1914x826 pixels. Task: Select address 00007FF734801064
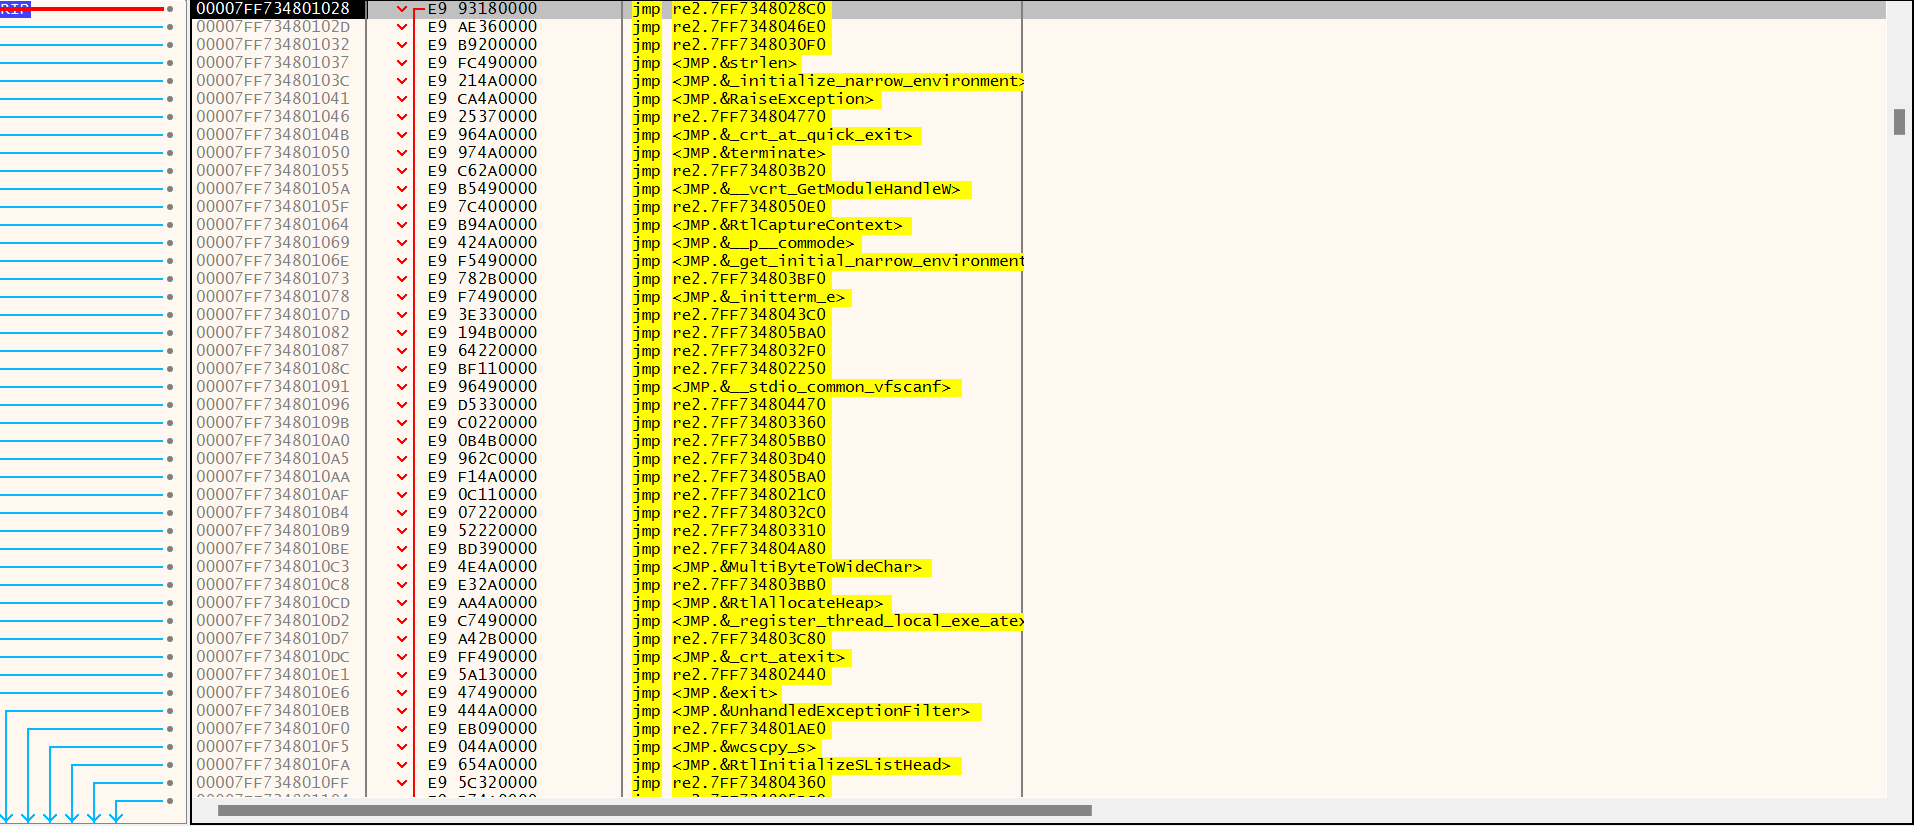tap(273, 225)
